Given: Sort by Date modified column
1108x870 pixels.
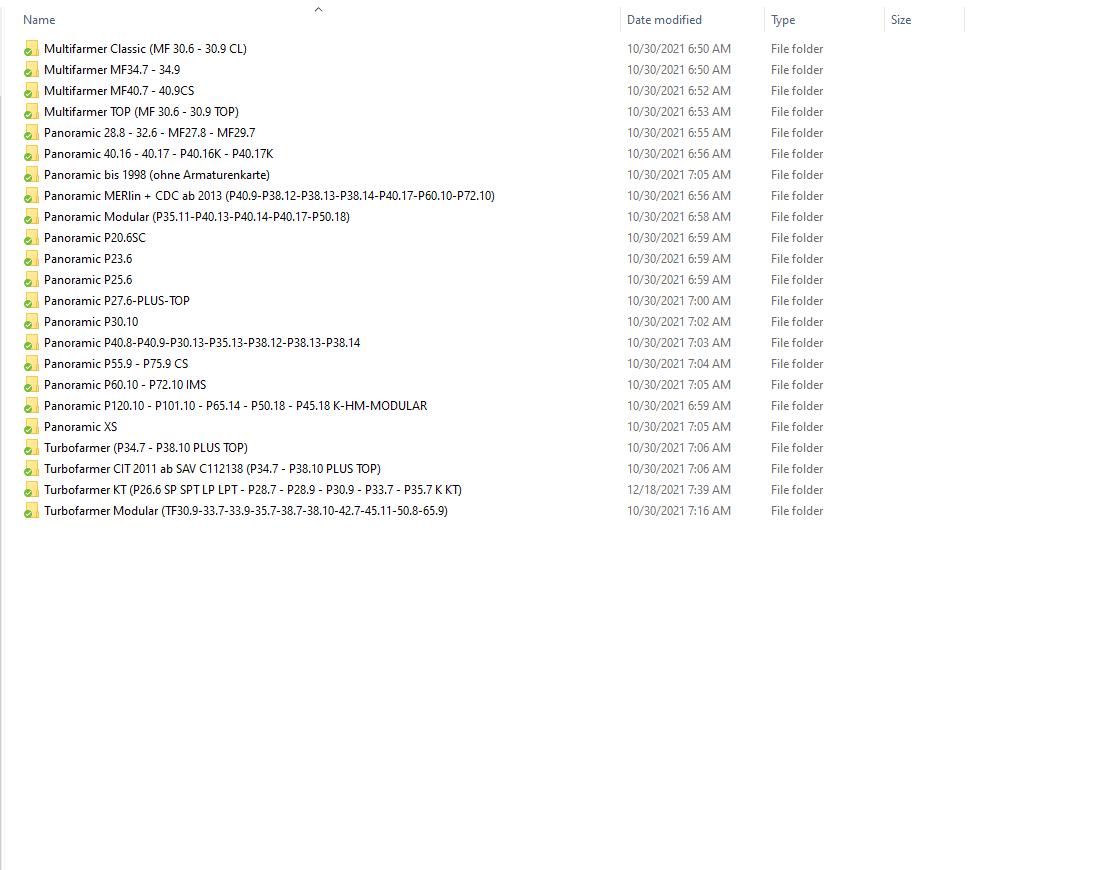Looking at the screenshot, I should tap(664, 20).
